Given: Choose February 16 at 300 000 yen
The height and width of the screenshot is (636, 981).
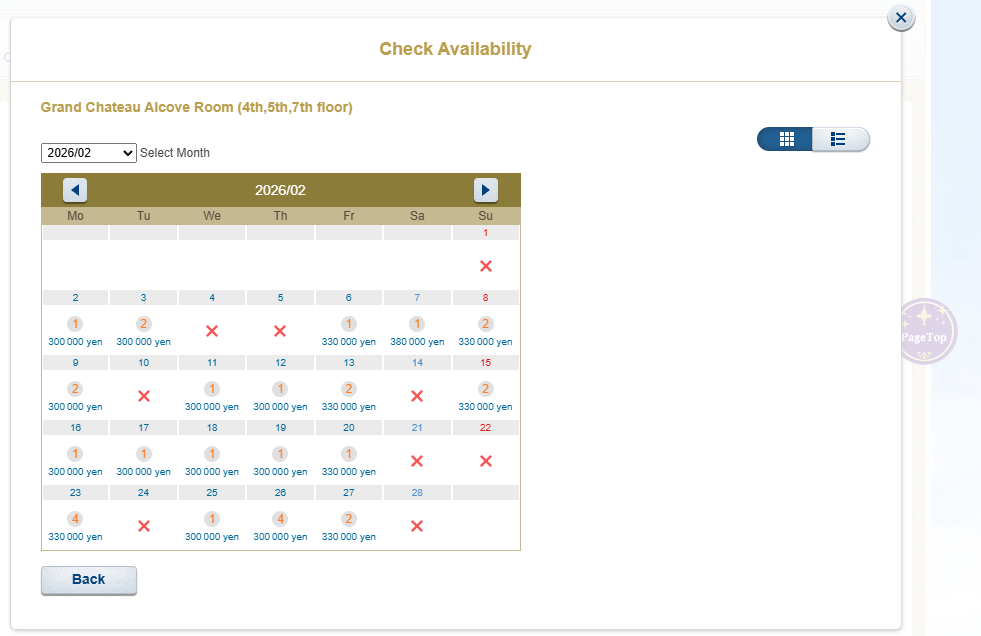Looking at the screenshot, I should pos(75,472).
